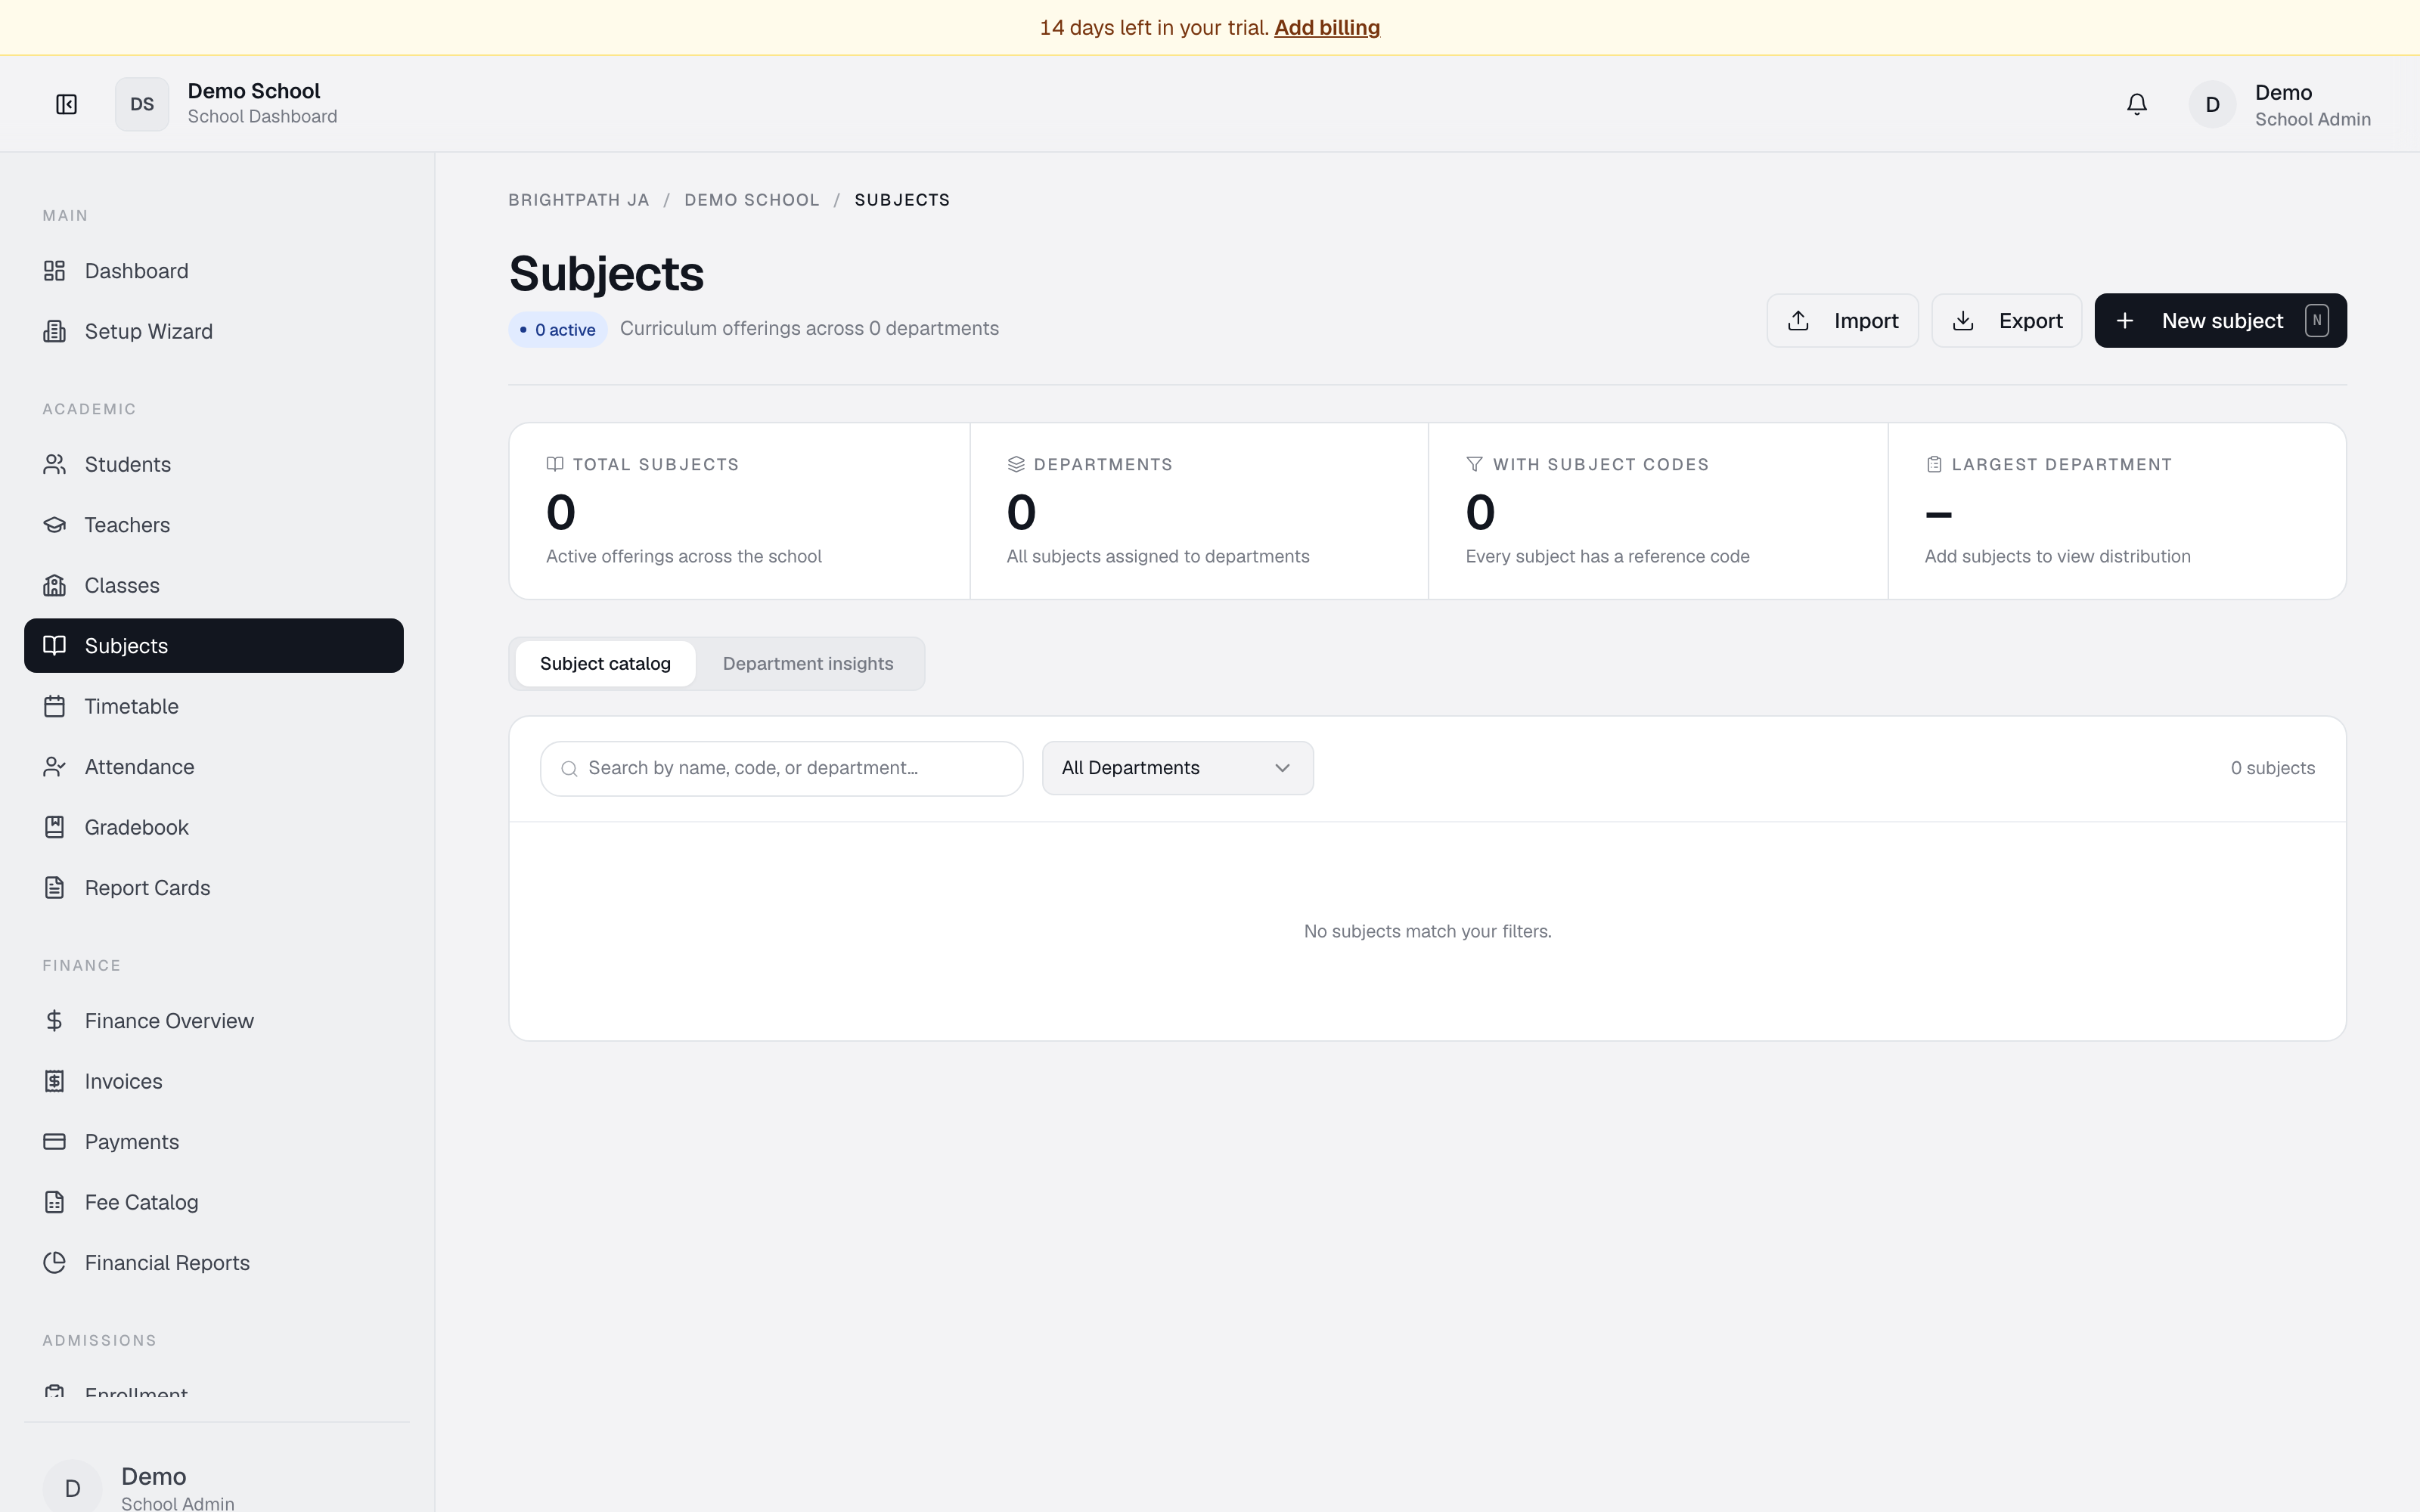The width and height of the screenshot is (2420, 1512).
Task: Click 'Curriculum offerings across 0 departments' text
Action: (809, 329)
